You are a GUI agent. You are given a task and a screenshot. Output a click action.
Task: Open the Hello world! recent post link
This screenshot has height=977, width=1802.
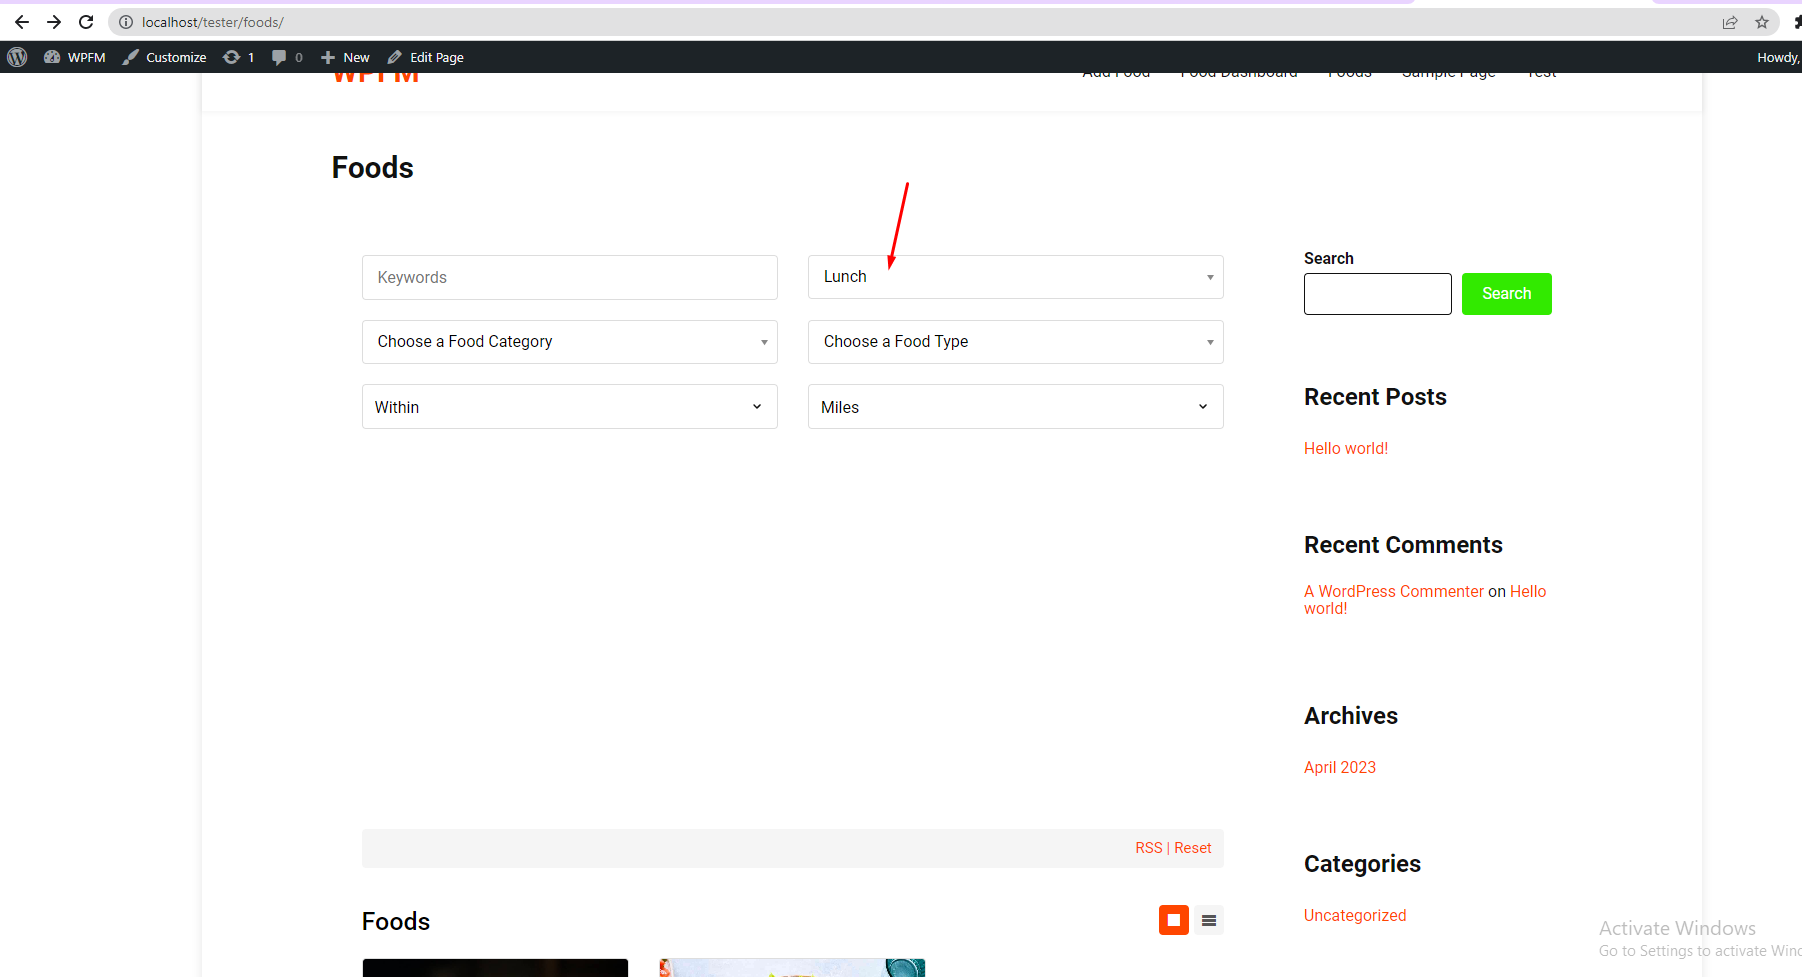tap(1345, 447)
